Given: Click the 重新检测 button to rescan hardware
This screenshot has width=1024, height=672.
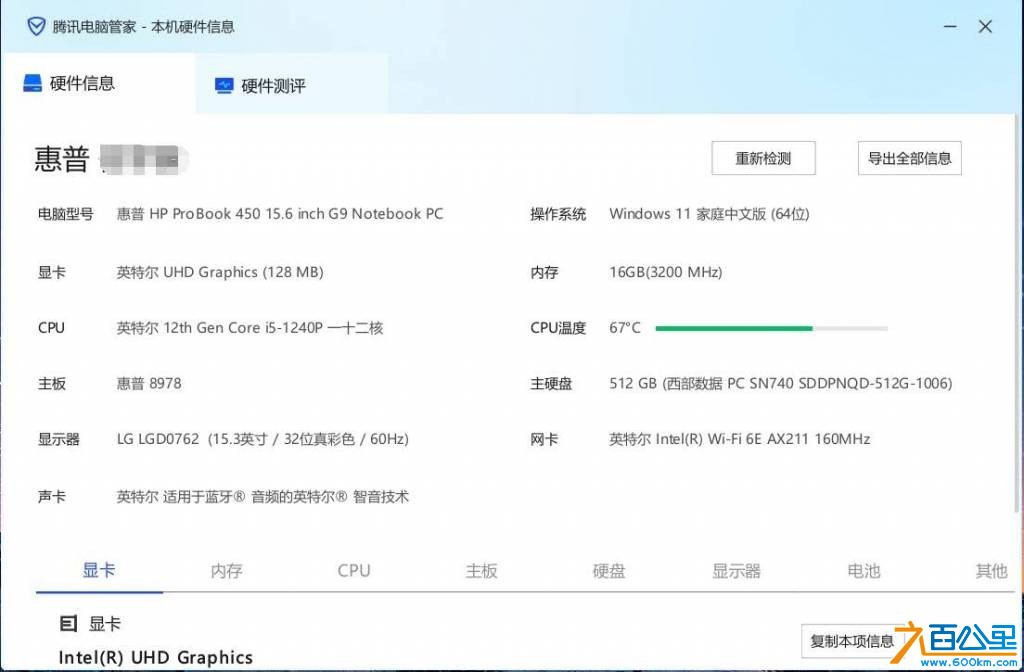Looking at the screenshot, I should [x=763, y=158].
